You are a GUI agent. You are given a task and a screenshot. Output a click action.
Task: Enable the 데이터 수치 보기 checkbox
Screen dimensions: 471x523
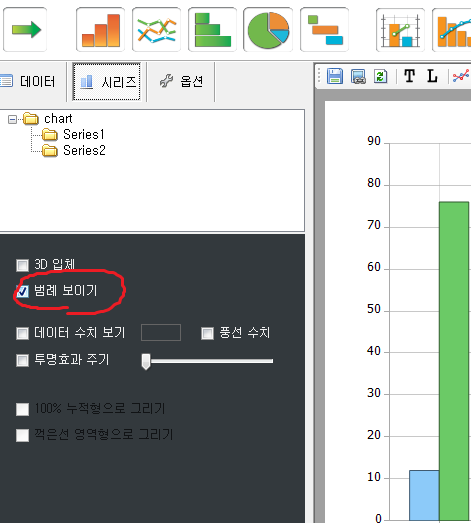[22, 333]
